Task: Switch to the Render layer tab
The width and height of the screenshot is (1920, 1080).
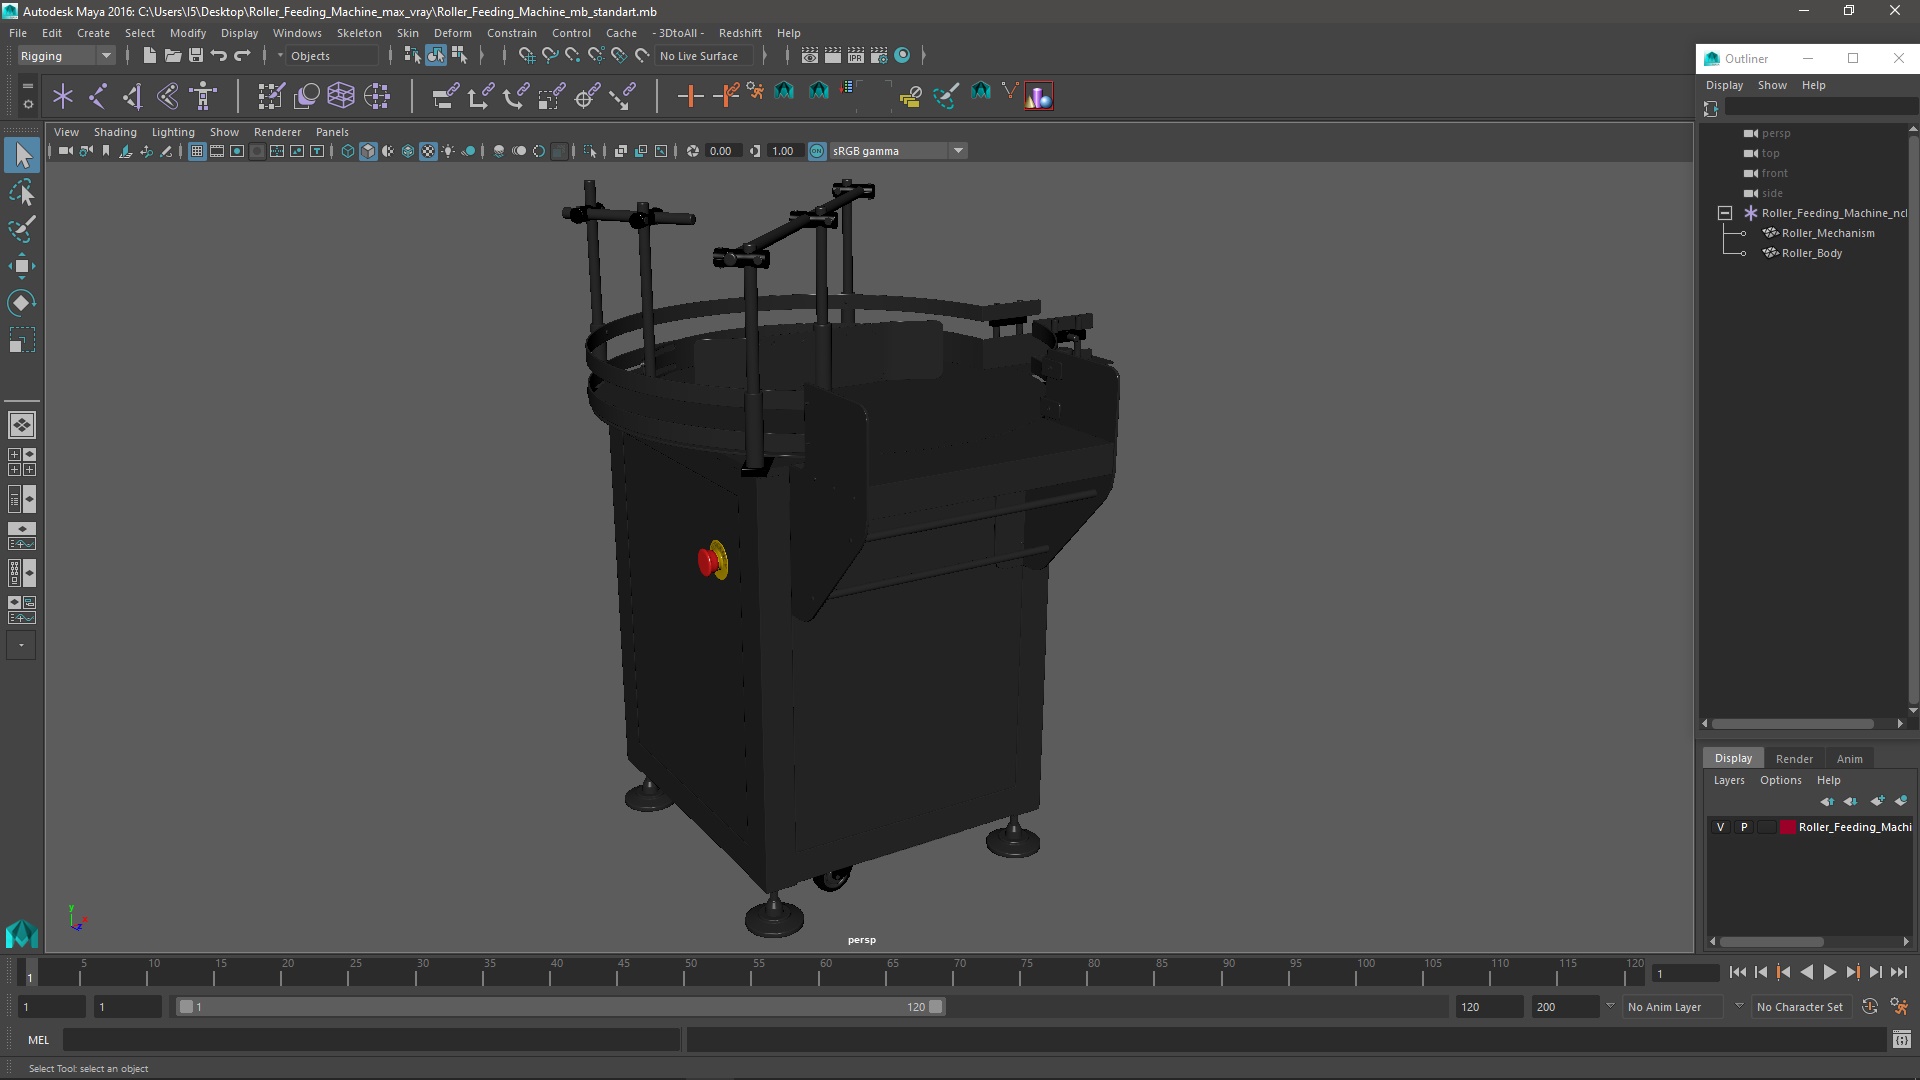Action: pos(1794,759)
